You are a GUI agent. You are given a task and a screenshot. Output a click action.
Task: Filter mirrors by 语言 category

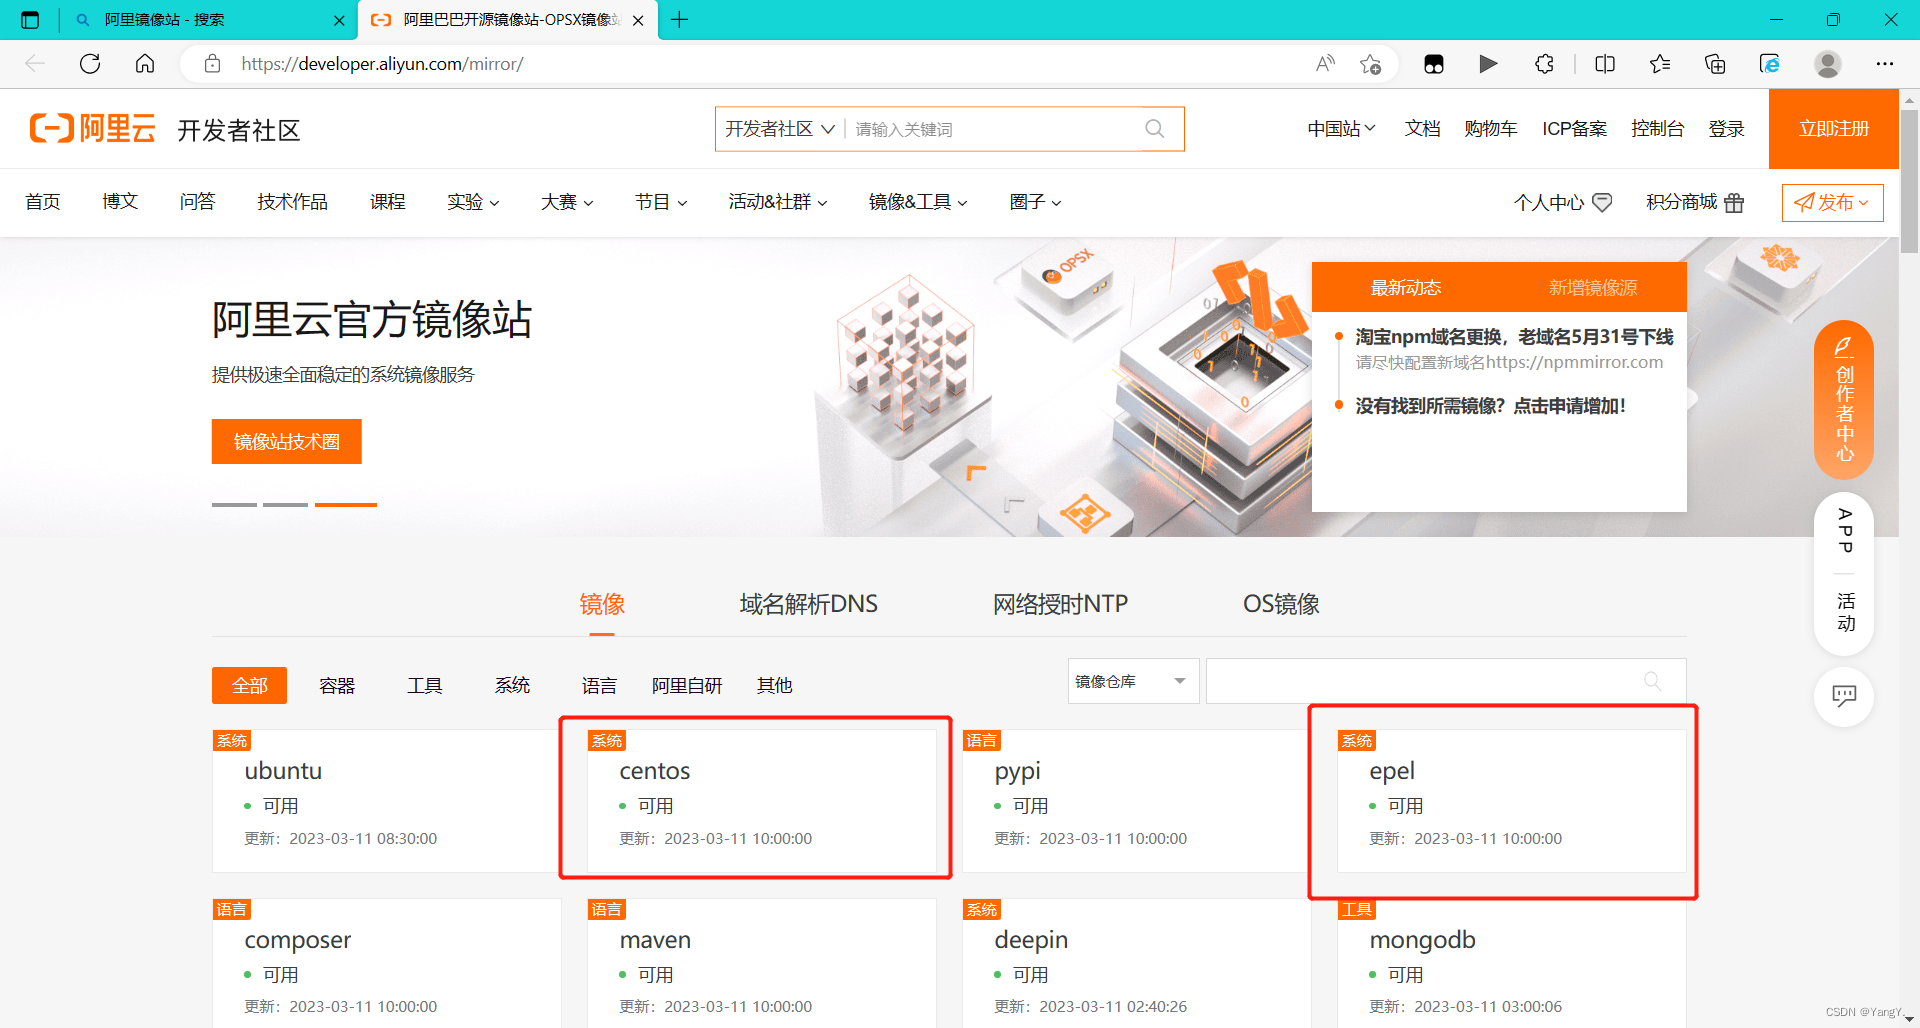click(x=599, y=686)
